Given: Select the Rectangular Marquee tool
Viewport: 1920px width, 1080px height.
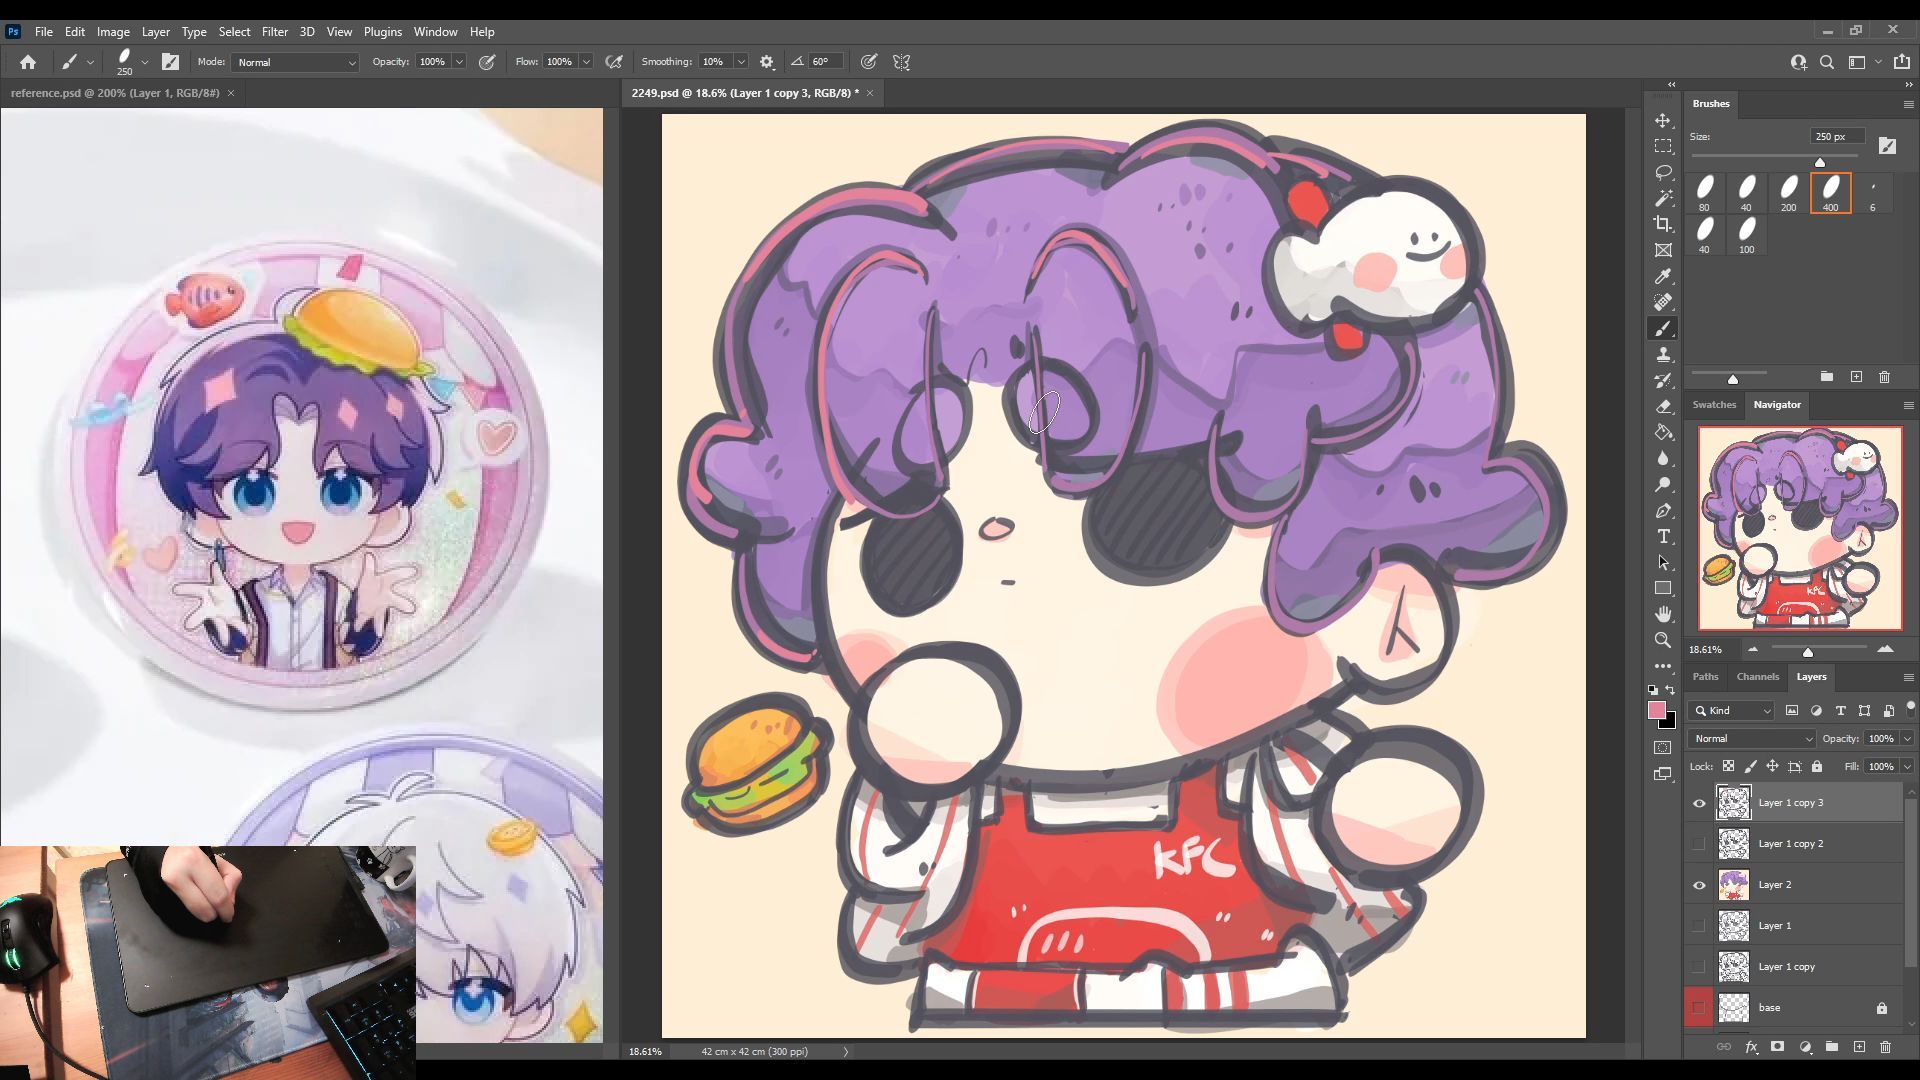Looking at the screenshot, I should click(1663, 146).
